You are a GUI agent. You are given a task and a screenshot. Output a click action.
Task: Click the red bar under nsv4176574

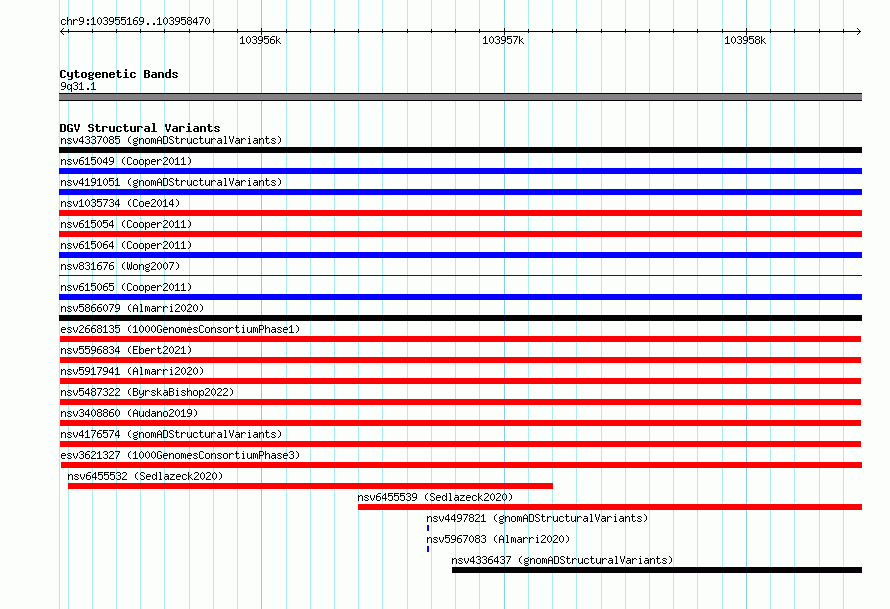[x=460, y=444]
